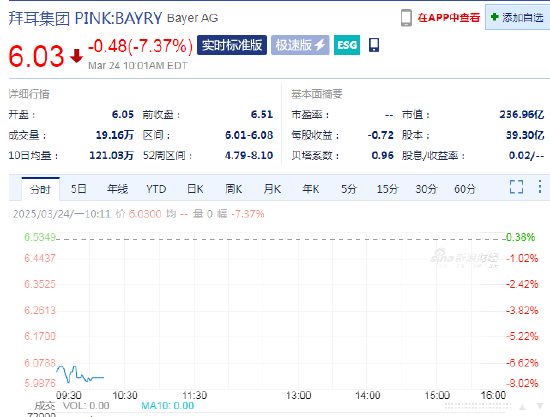The height and width of the screenshot is (417, 550).
Task: Click the blue mobile icon next to ESG
Action: 374,45
